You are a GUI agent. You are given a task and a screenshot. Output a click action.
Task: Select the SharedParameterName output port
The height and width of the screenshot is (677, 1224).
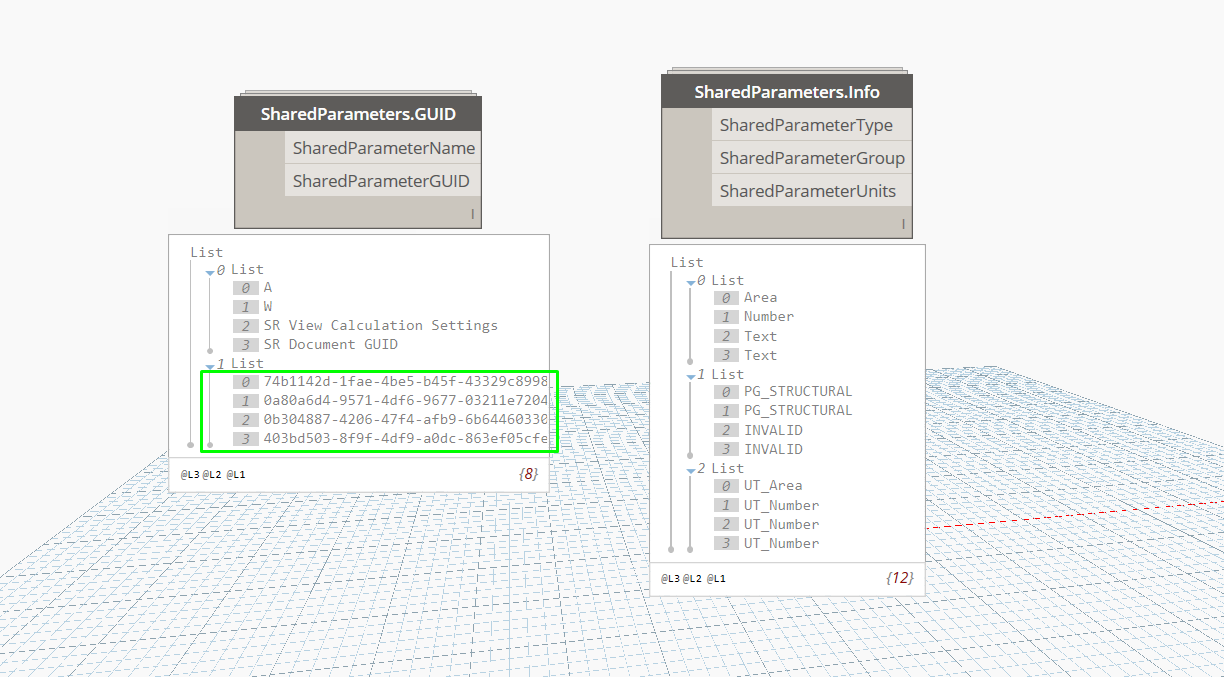[x=383, y=148]
